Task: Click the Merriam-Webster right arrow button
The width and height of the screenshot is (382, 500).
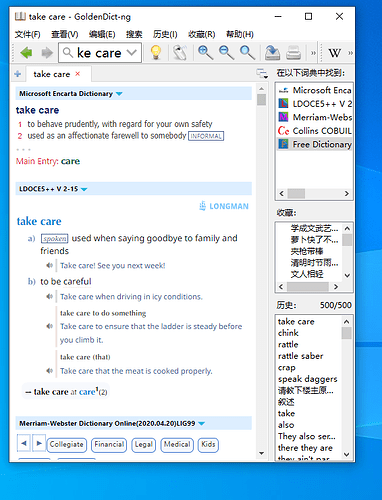Action: click(39, 443)
